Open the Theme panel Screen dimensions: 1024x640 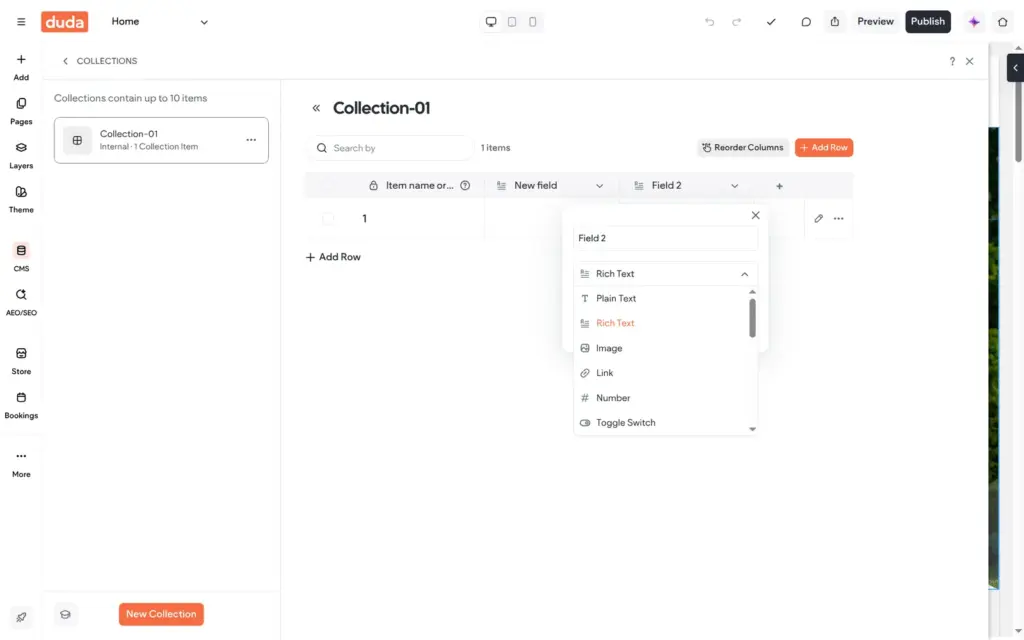[21, 200]
